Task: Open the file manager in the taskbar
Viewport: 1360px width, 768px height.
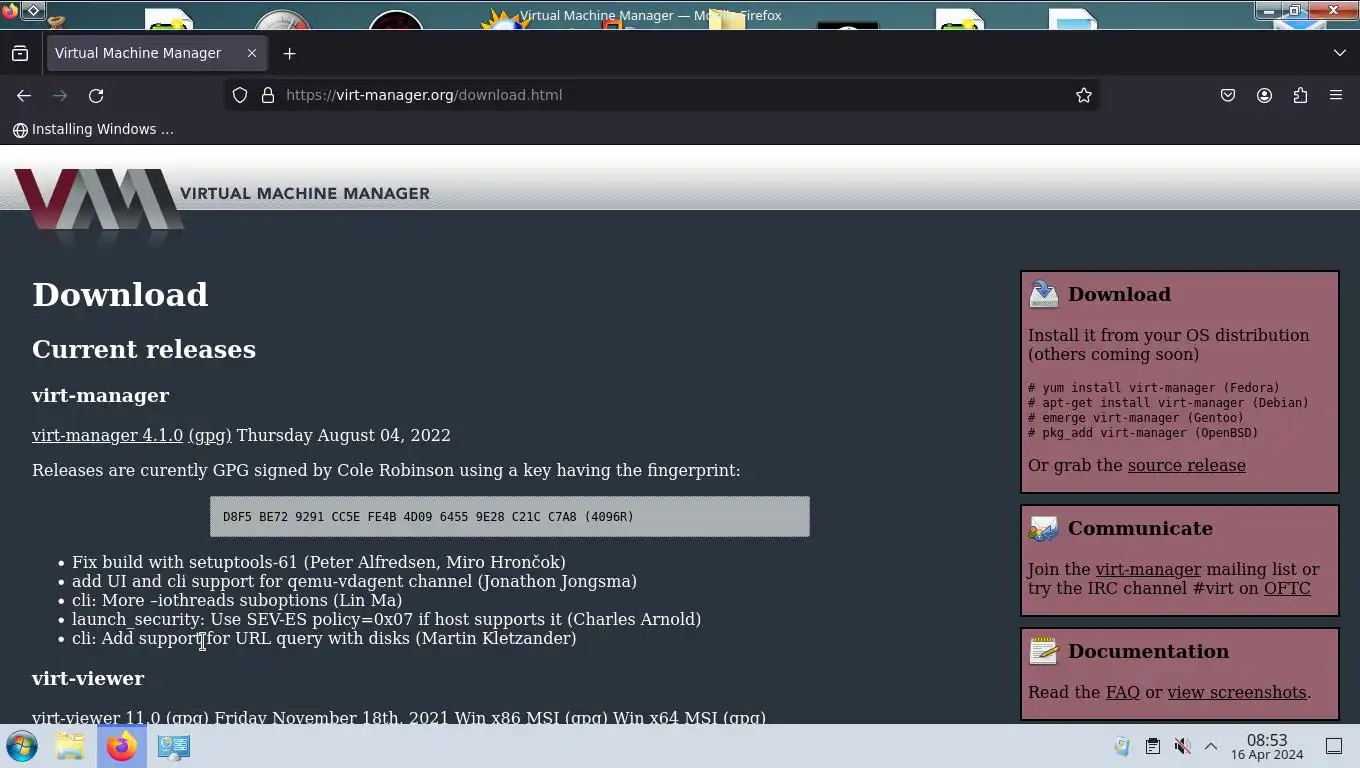Action: [70, 746]
